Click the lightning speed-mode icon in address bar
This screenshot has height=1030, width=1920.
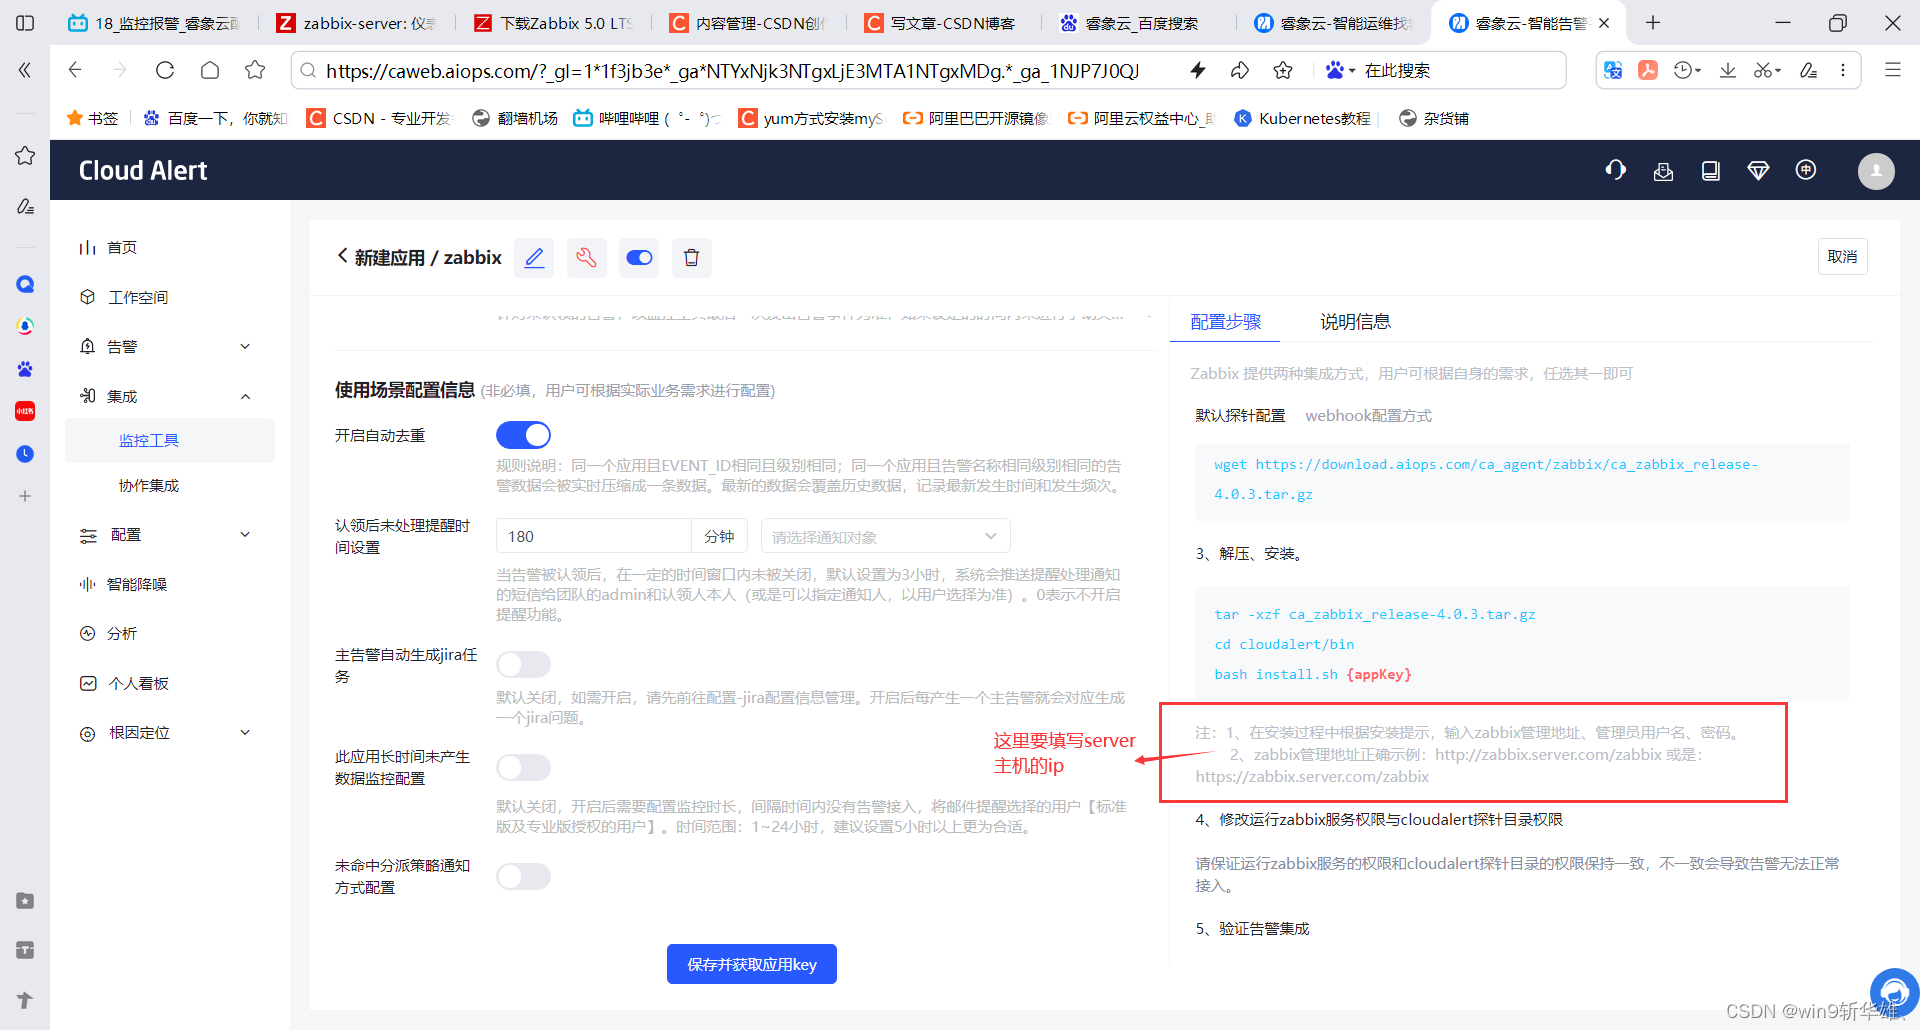(x=1197, y=70)
